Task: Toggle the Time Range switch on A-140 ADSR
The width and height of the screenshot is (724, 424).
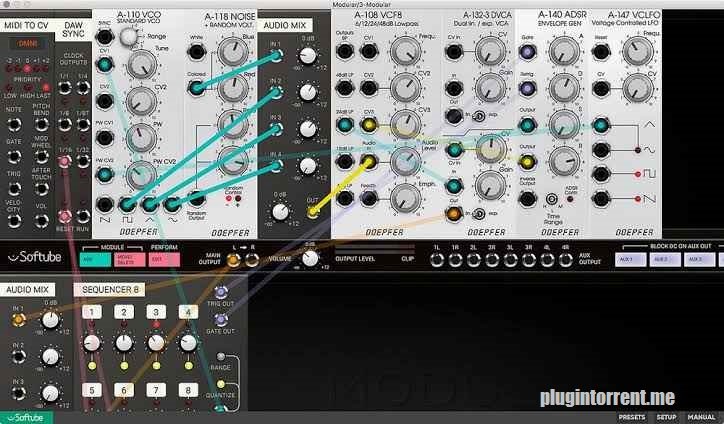Action: (551, 199)
